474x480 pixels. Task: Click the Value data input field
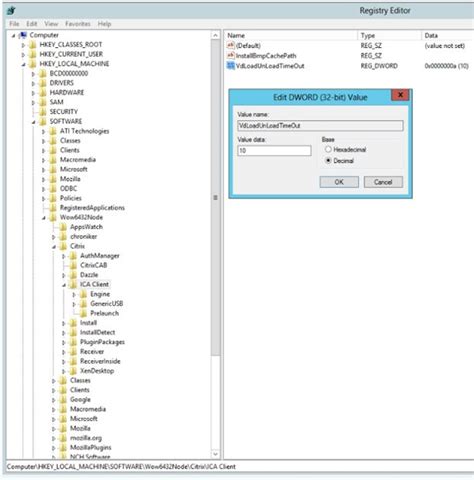click(274, 151)
